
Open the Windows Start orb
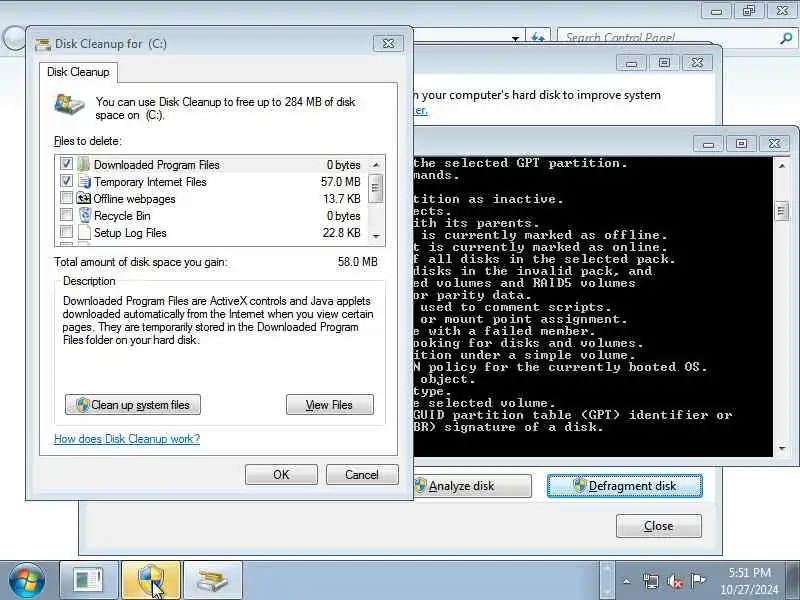point(27,580)
